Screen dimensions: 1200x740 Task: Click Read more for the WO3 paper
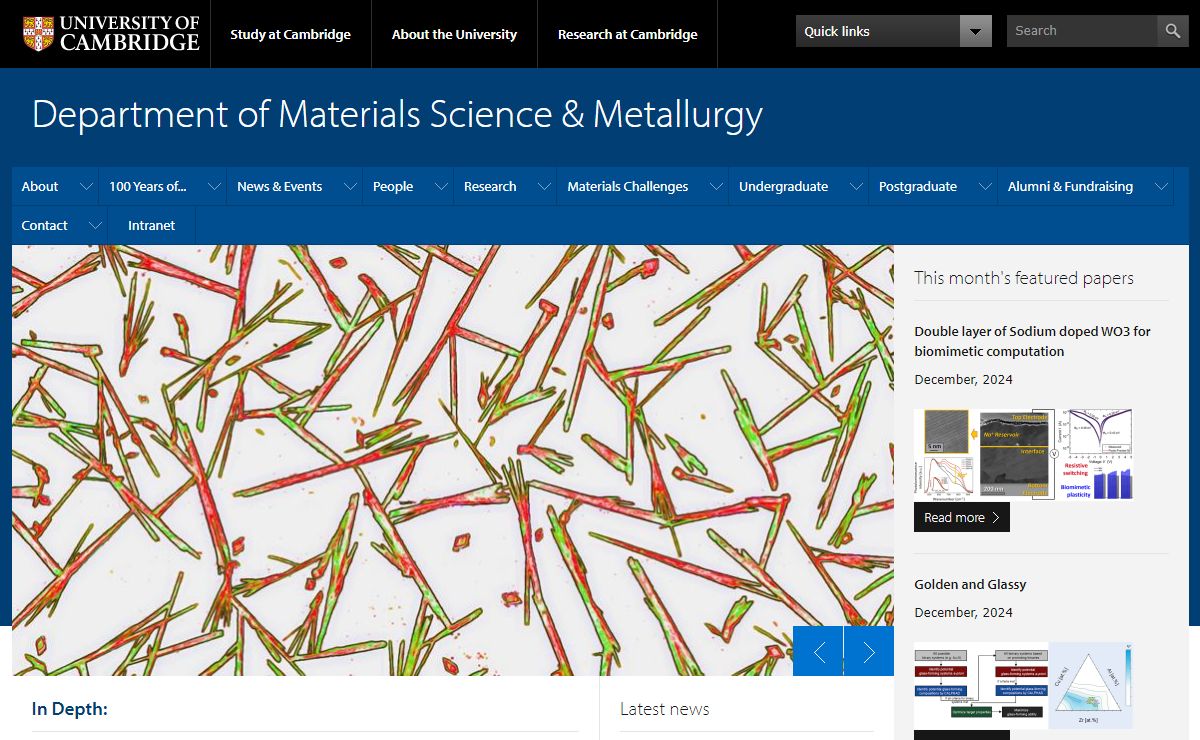click(x=962, y=517)
